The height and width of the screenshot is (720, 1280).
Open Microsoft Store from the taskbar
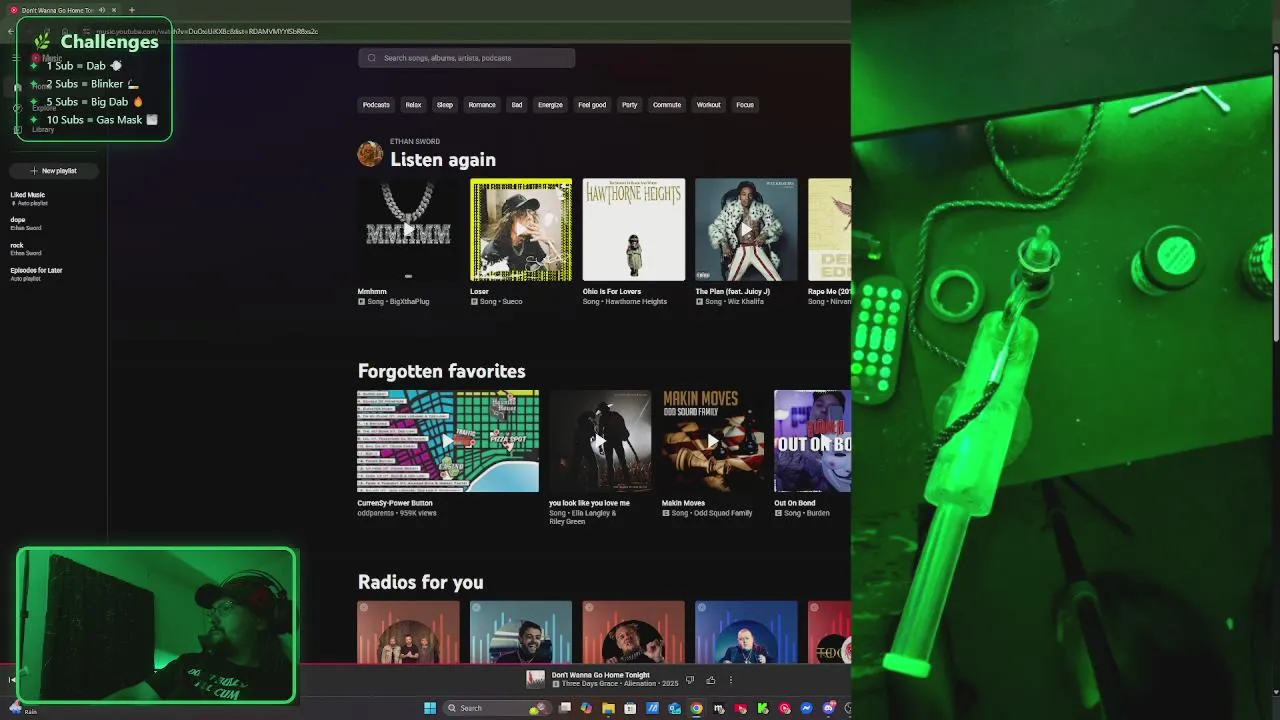(630, 708)
